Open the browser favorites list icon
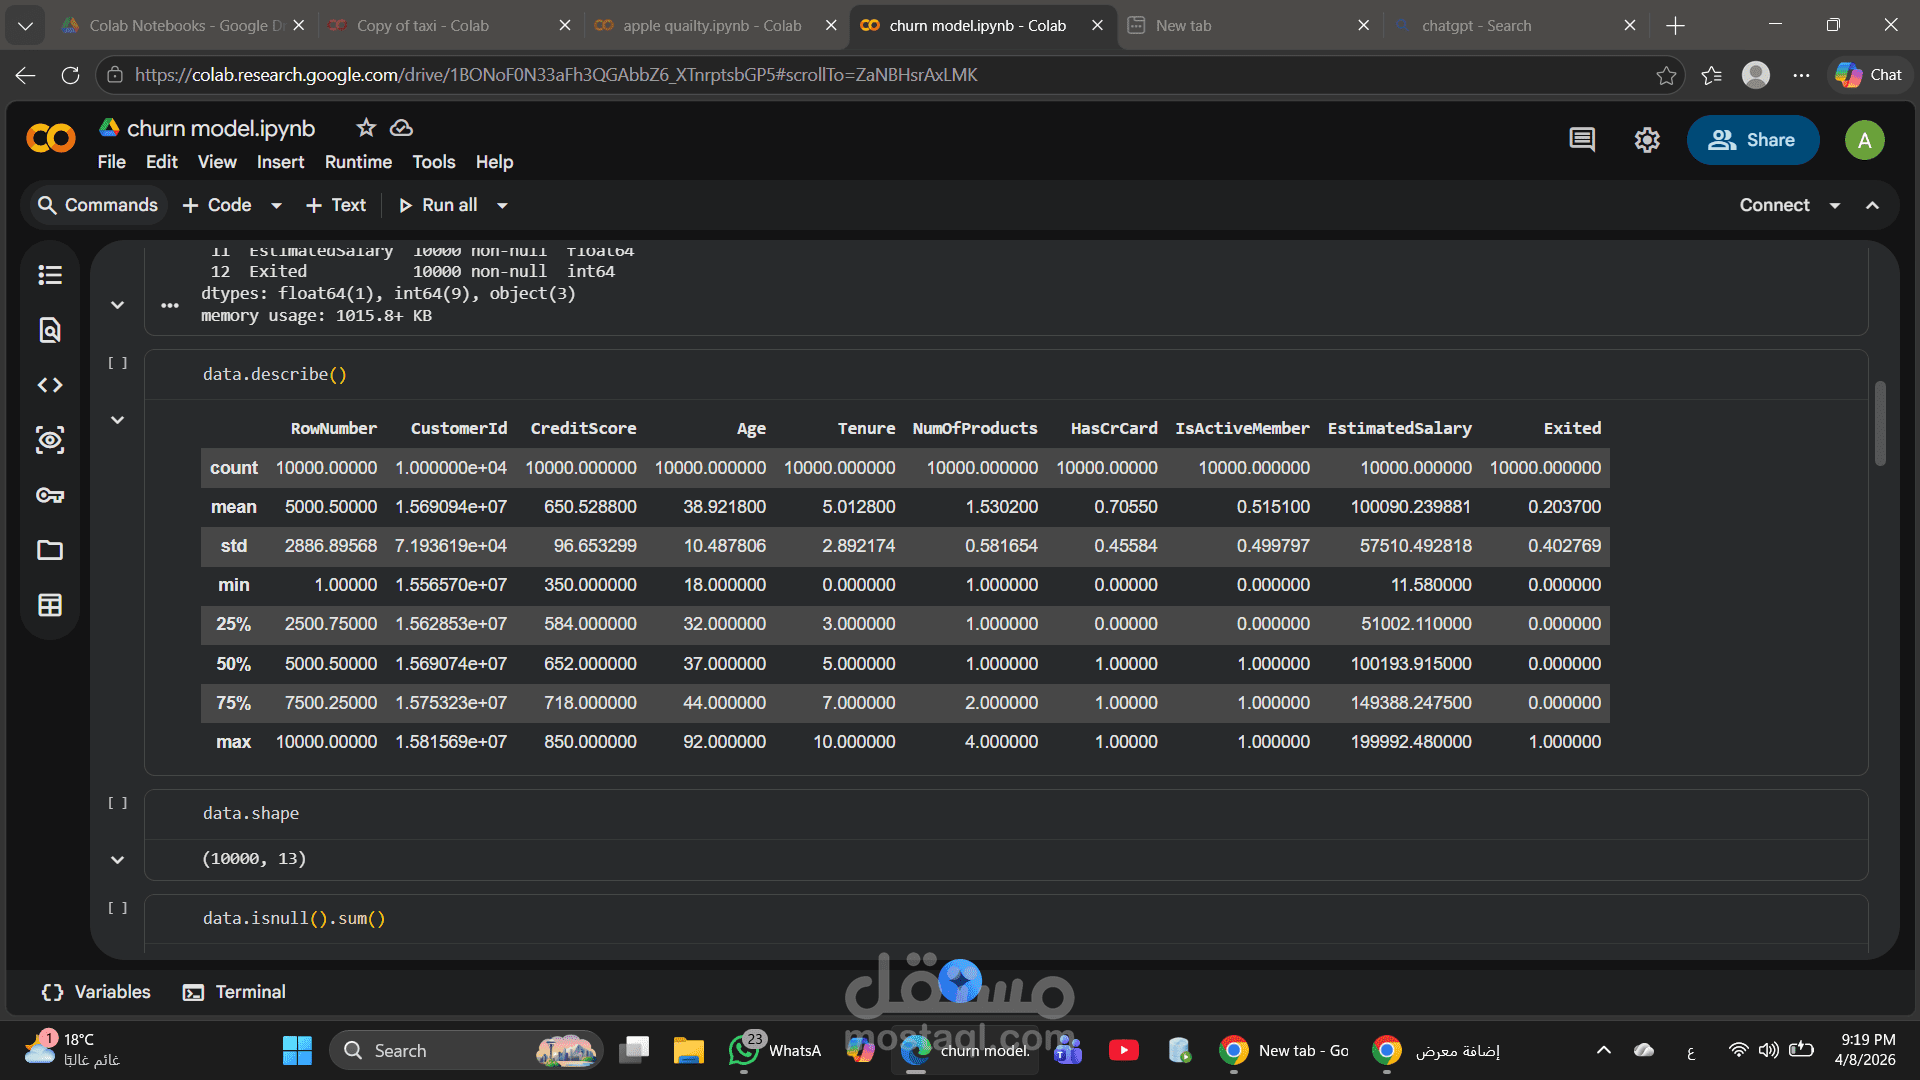1920x1080 pixels. click(1711, 75)
